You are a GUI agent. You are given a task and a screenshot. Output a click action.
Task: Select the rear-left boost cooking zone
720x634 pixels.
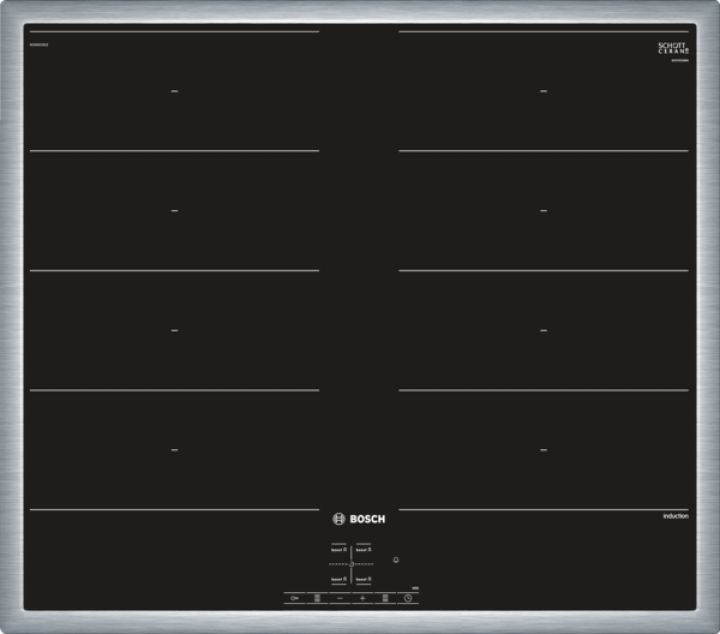(x=339, y=549)
